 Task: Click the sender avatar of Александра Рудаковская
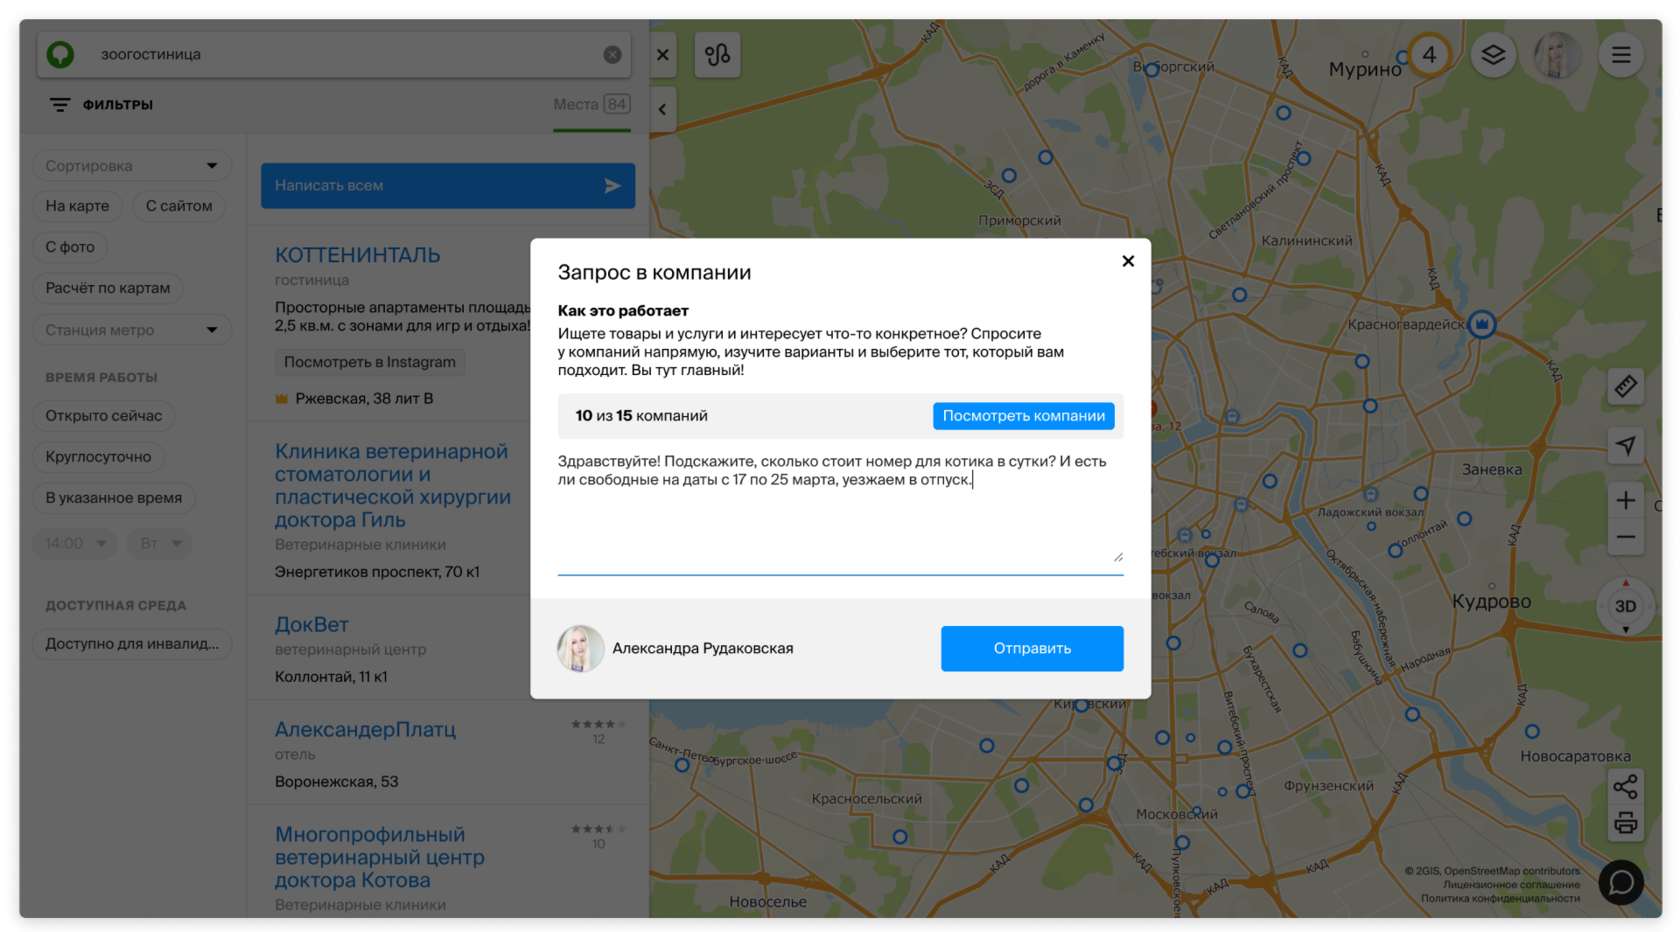click(580, 648)
